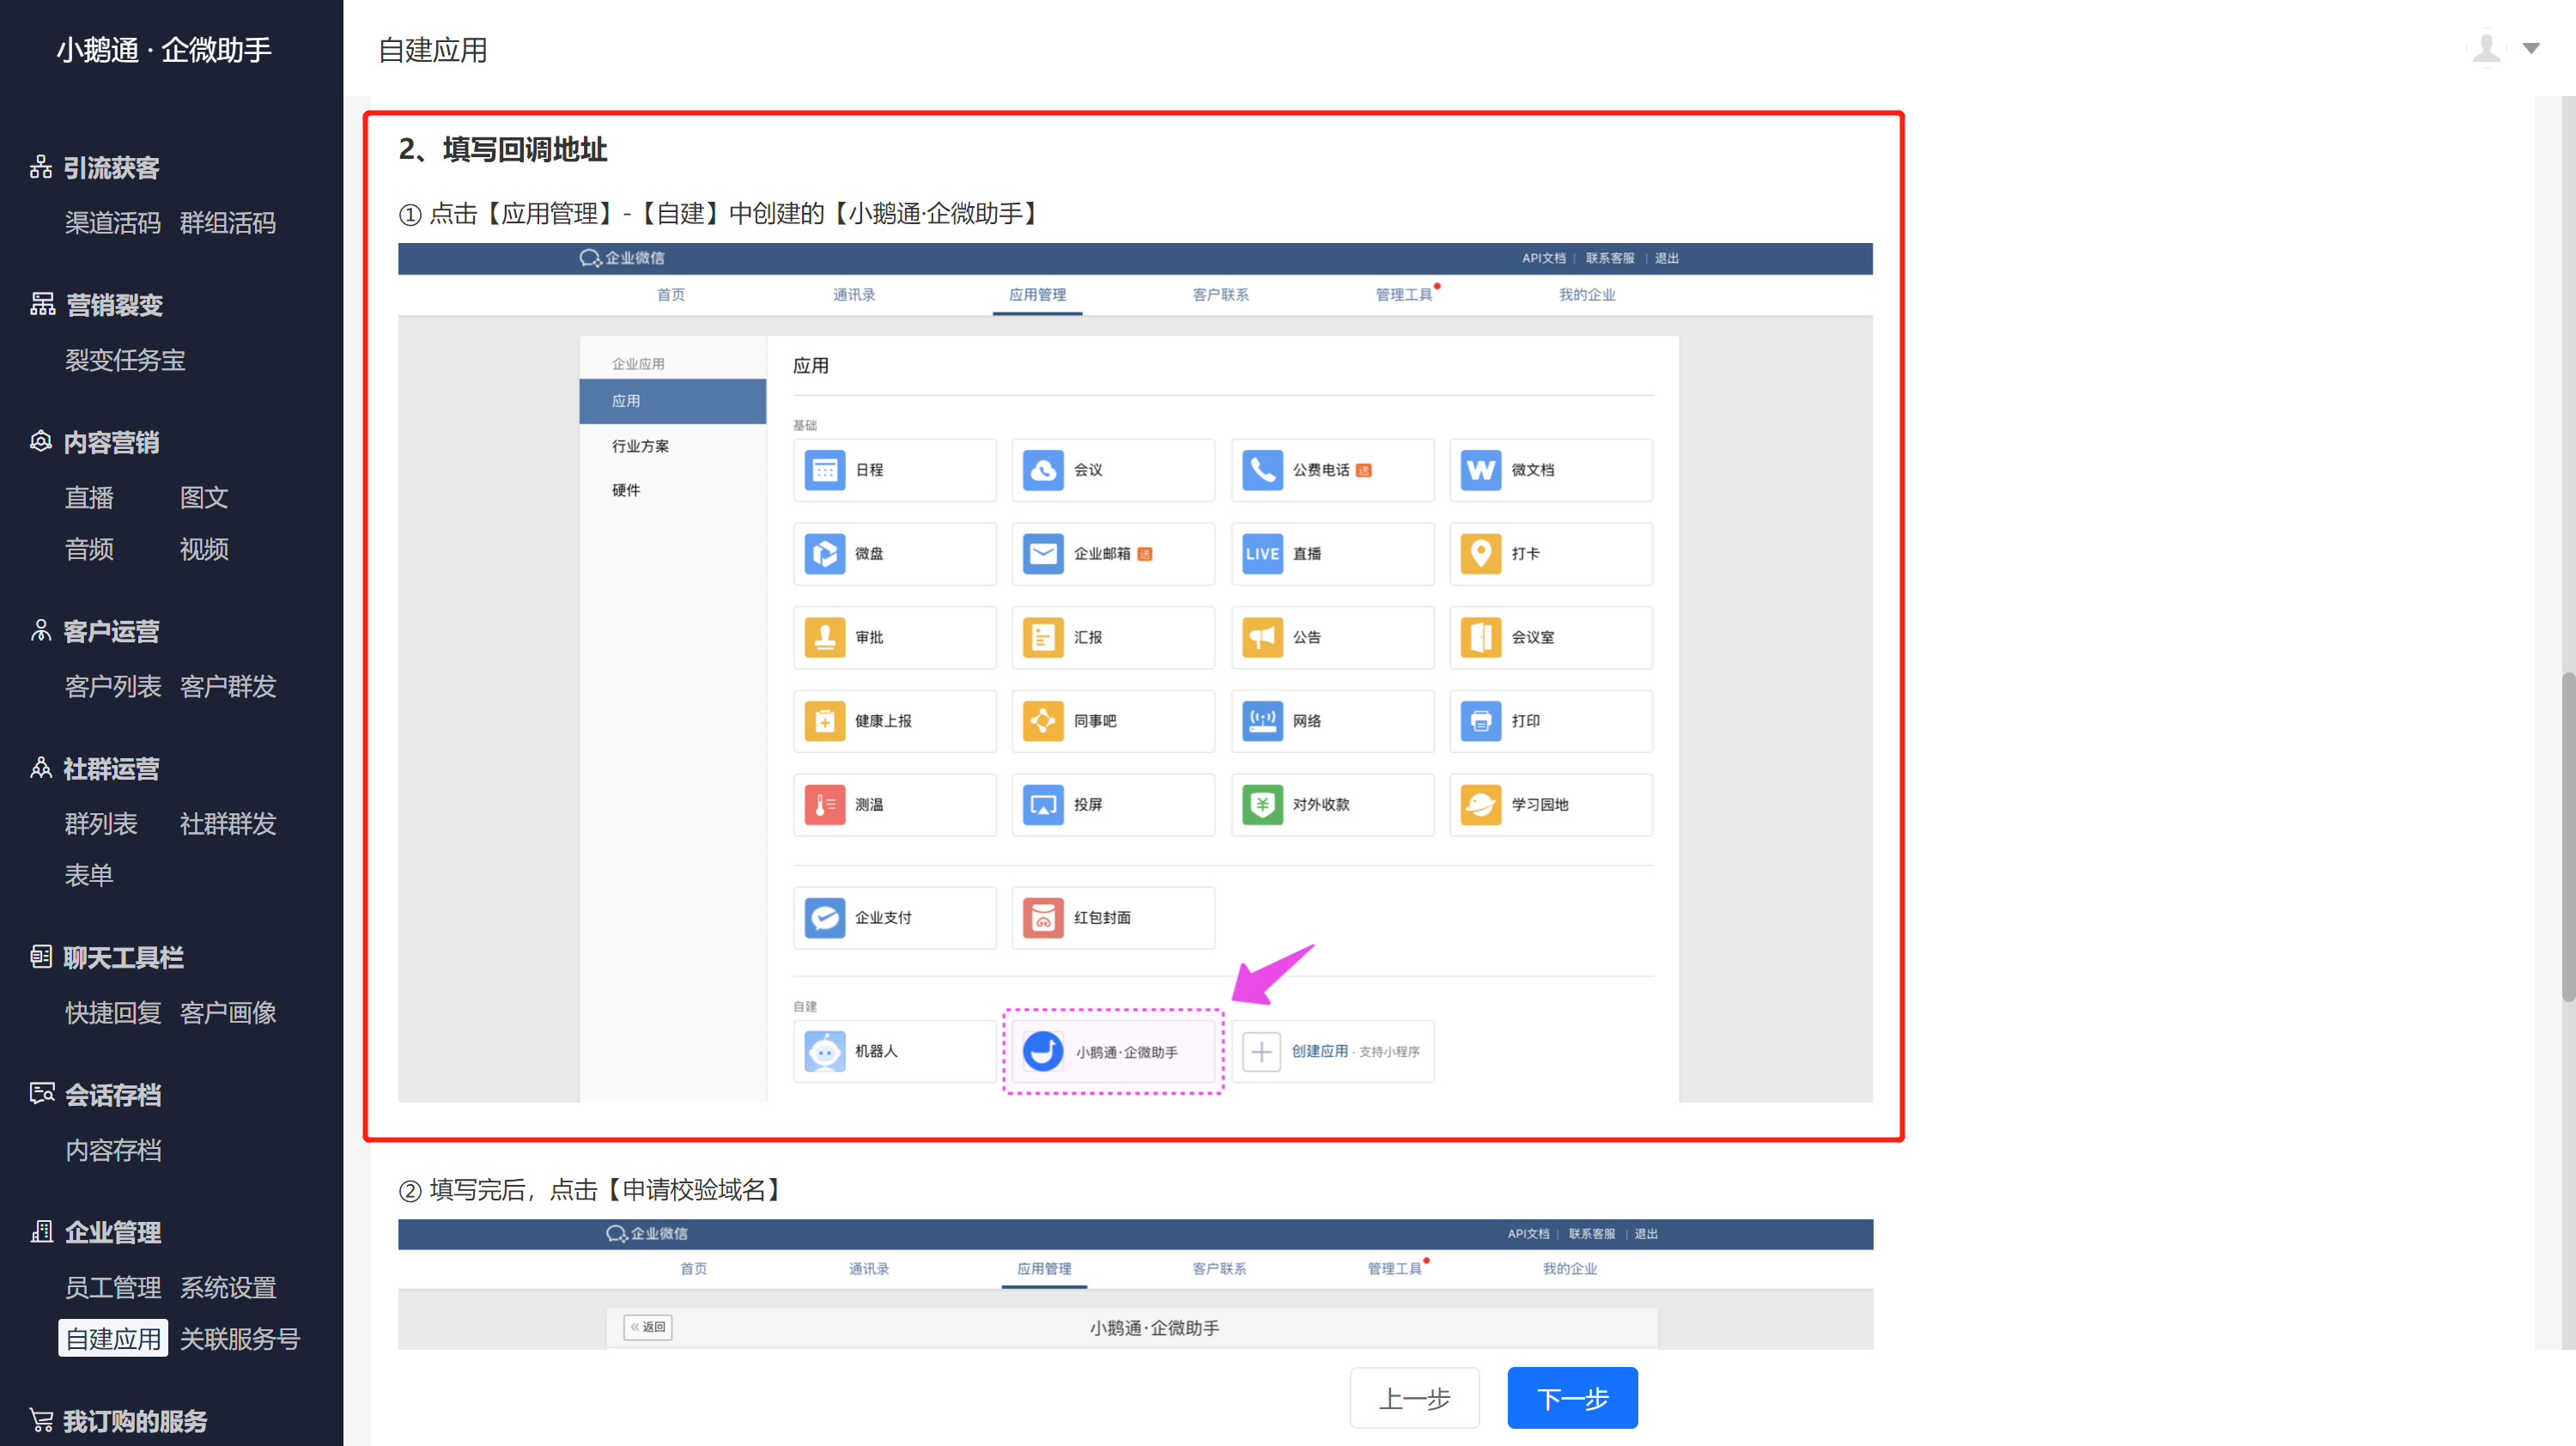The image size is (2576, 1446).
Task: Click the 公费电话 phone app icon
Action: (1262, 469)
